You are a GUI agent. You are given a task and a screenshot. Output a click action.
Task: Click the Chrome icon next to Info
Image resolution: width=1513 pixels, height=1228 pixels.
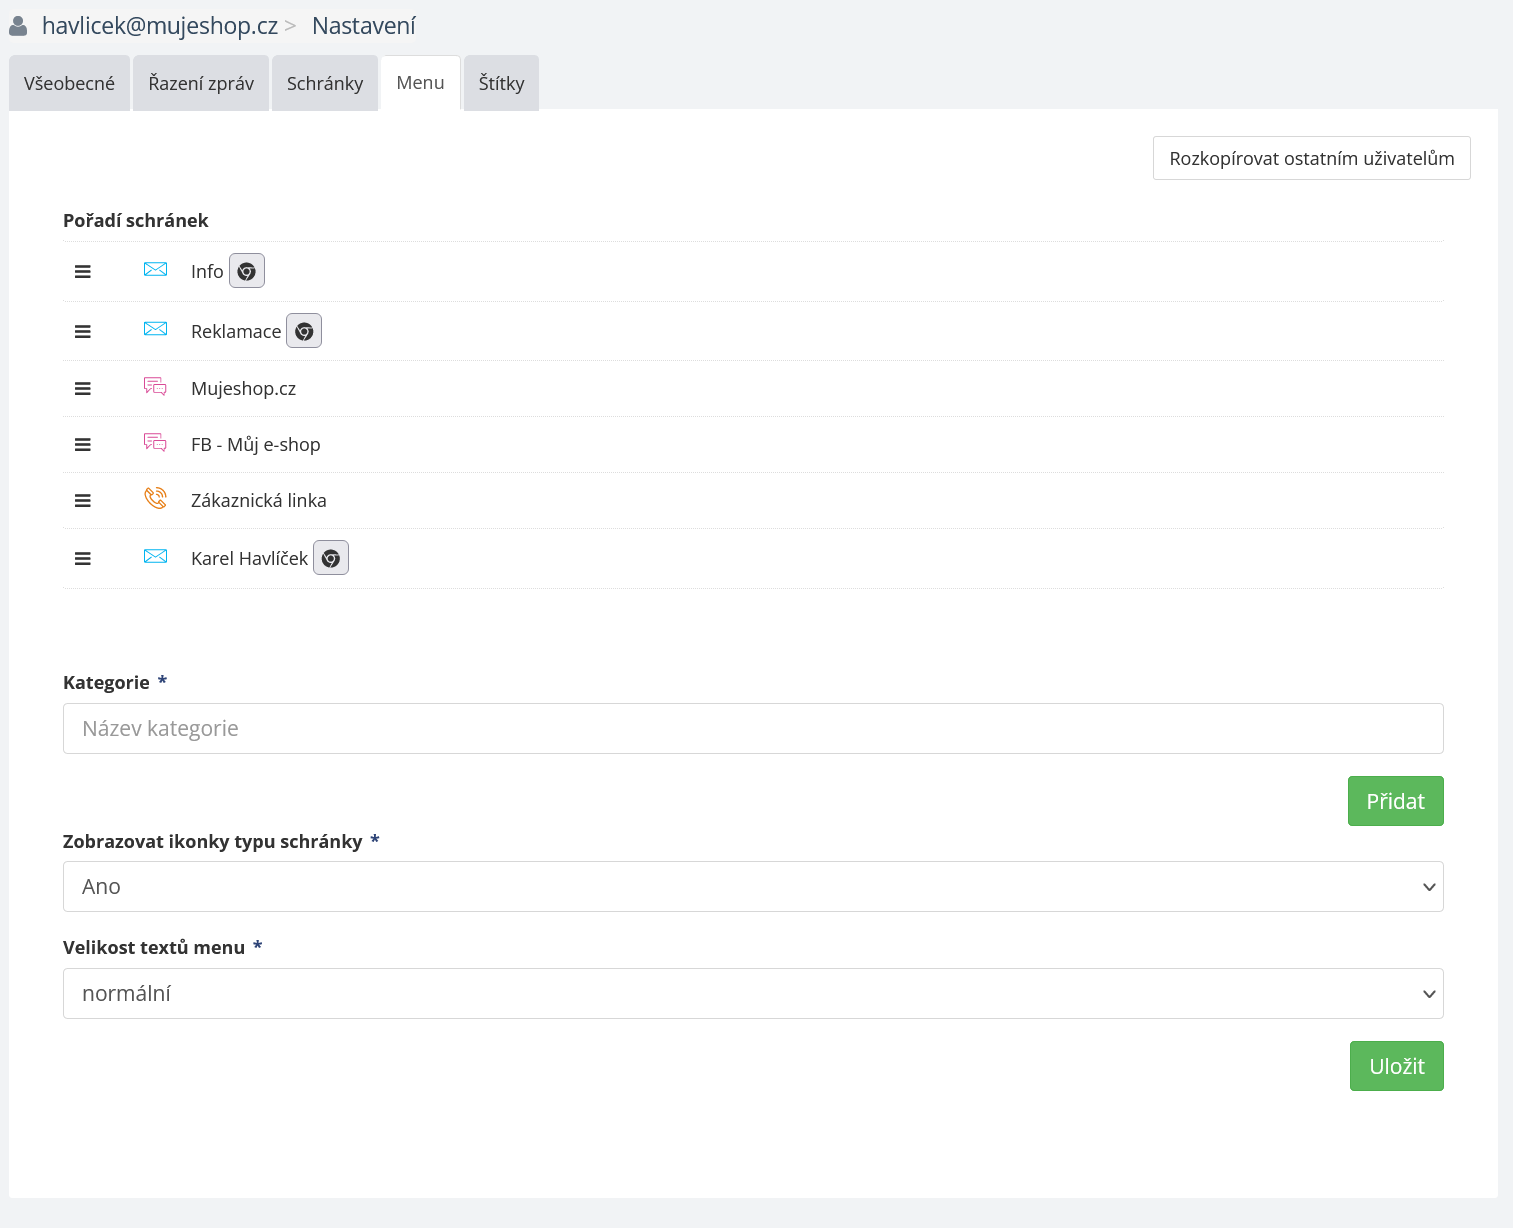click(247, 271)
